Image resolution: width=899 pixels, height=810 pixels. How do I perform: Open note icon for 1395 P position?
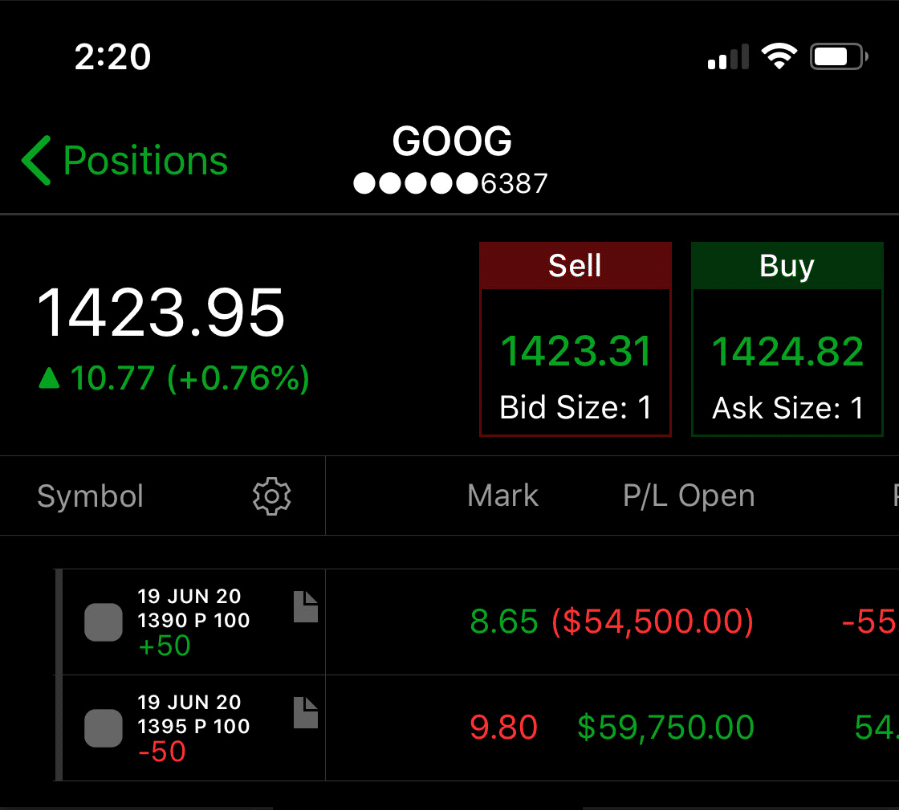[x=306, y=713]
